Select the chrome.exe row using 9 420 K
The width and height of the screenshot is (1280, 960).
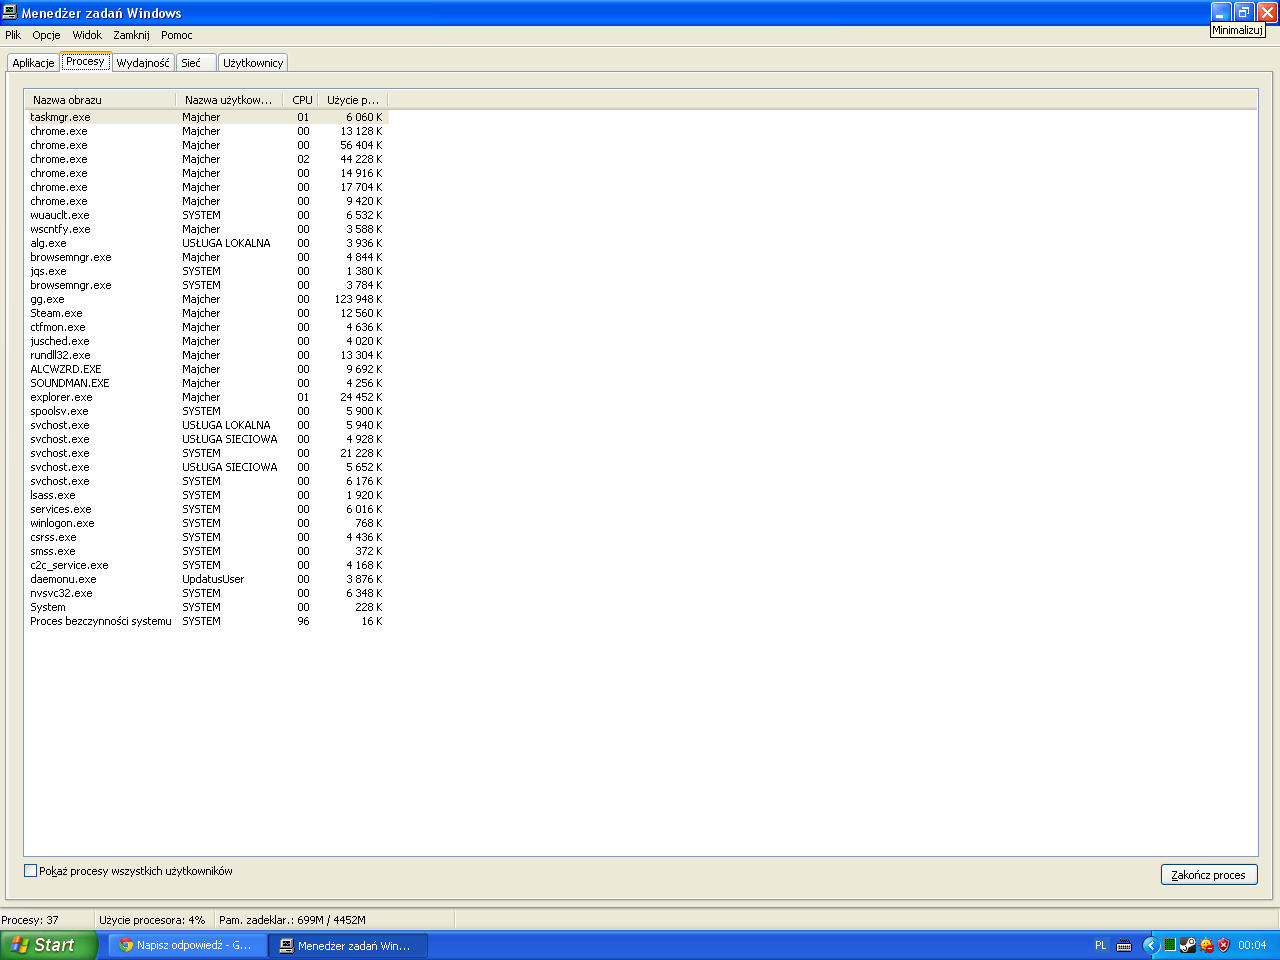pyautogui.click(x=206, y=201)
